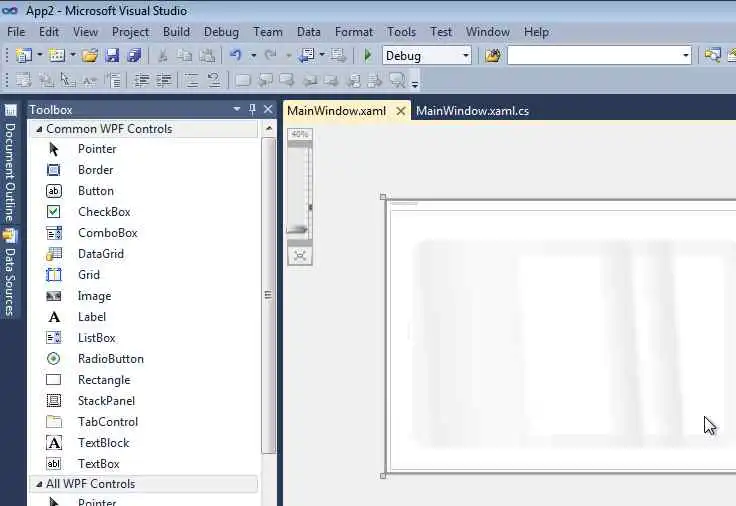Open the File menu
Viewport: 736px width, 506px height.
[16, 32]
